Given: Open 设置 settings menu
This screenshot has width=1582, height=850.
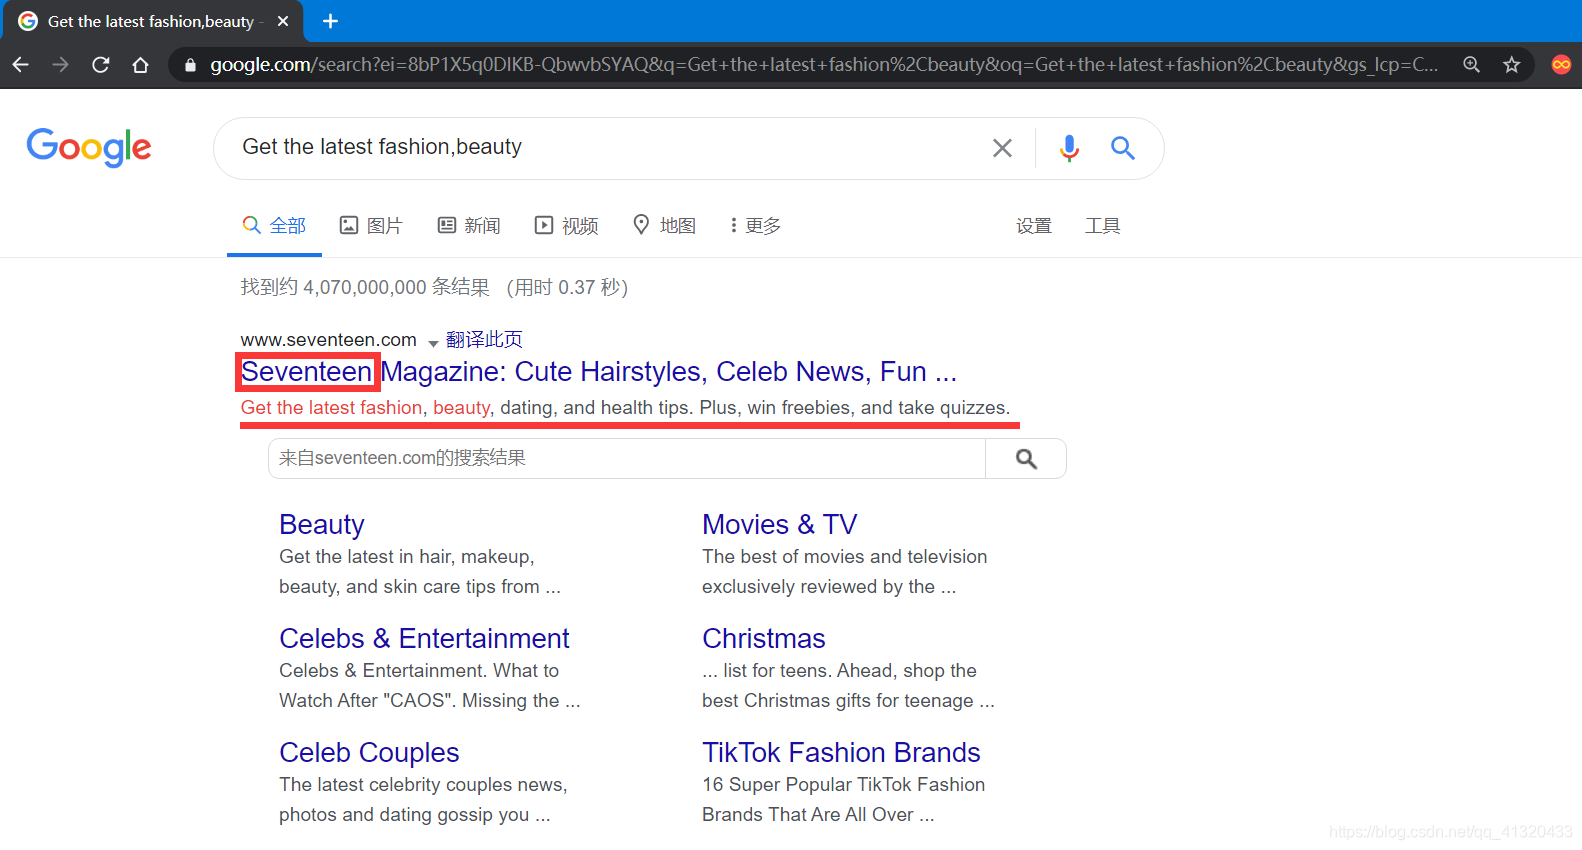Looking at the screenshot, I should click(x=1034, y=226).
